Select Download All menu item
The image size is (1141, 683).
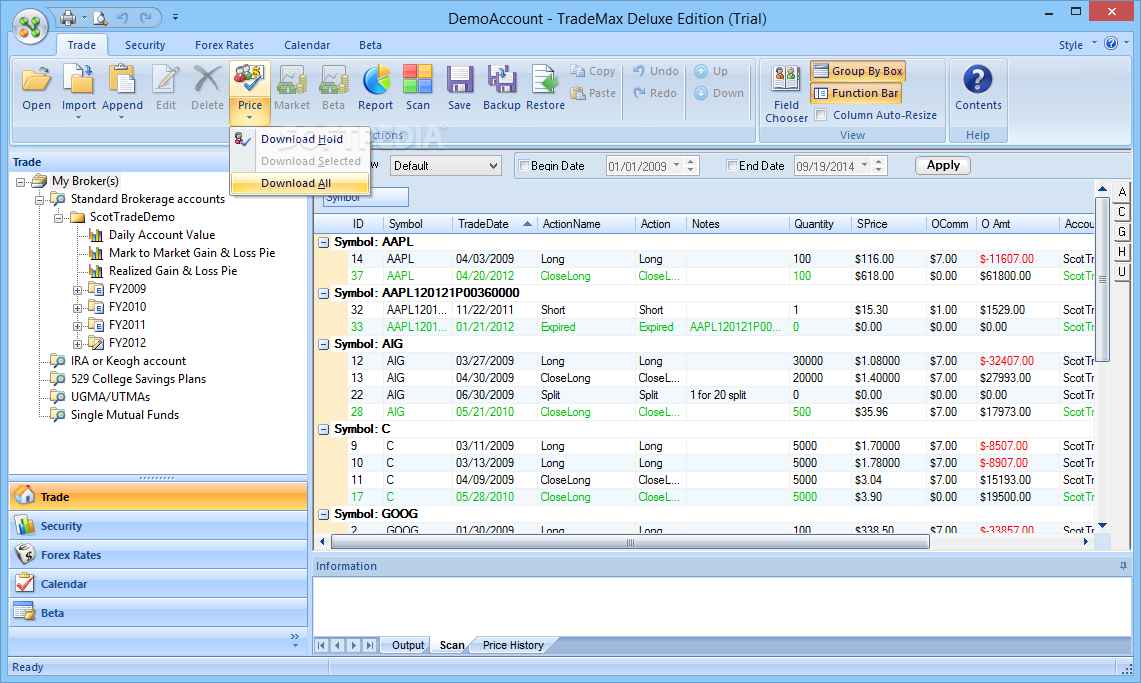301,183
